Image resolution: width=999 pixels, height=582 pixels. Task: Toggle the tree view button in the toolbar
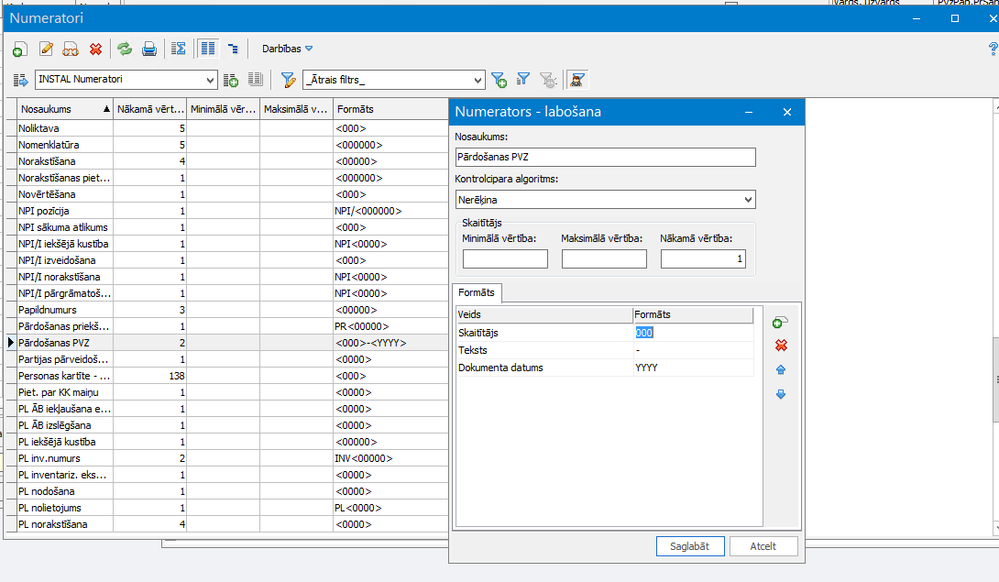tap(233, 49)
